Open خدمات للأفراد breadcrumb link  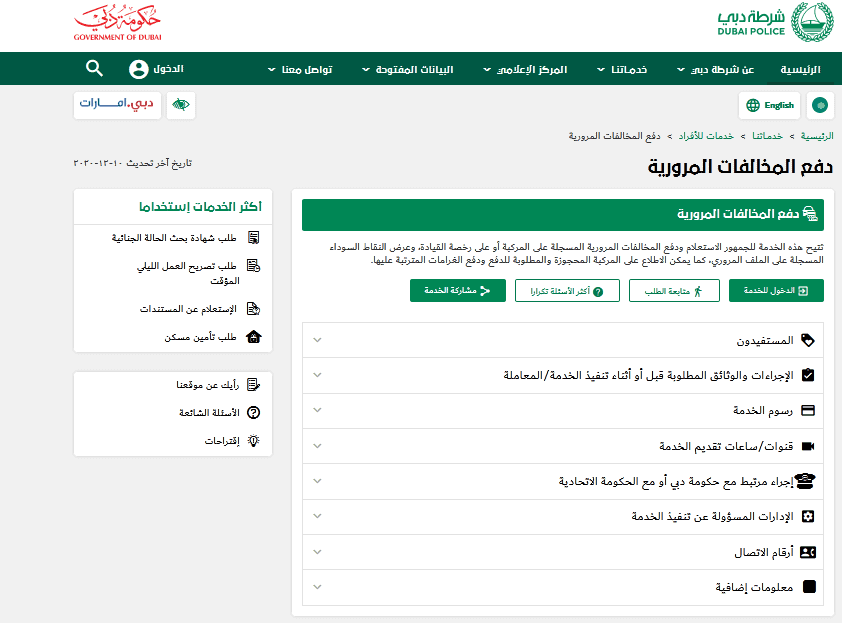click(x=706, y=136)
